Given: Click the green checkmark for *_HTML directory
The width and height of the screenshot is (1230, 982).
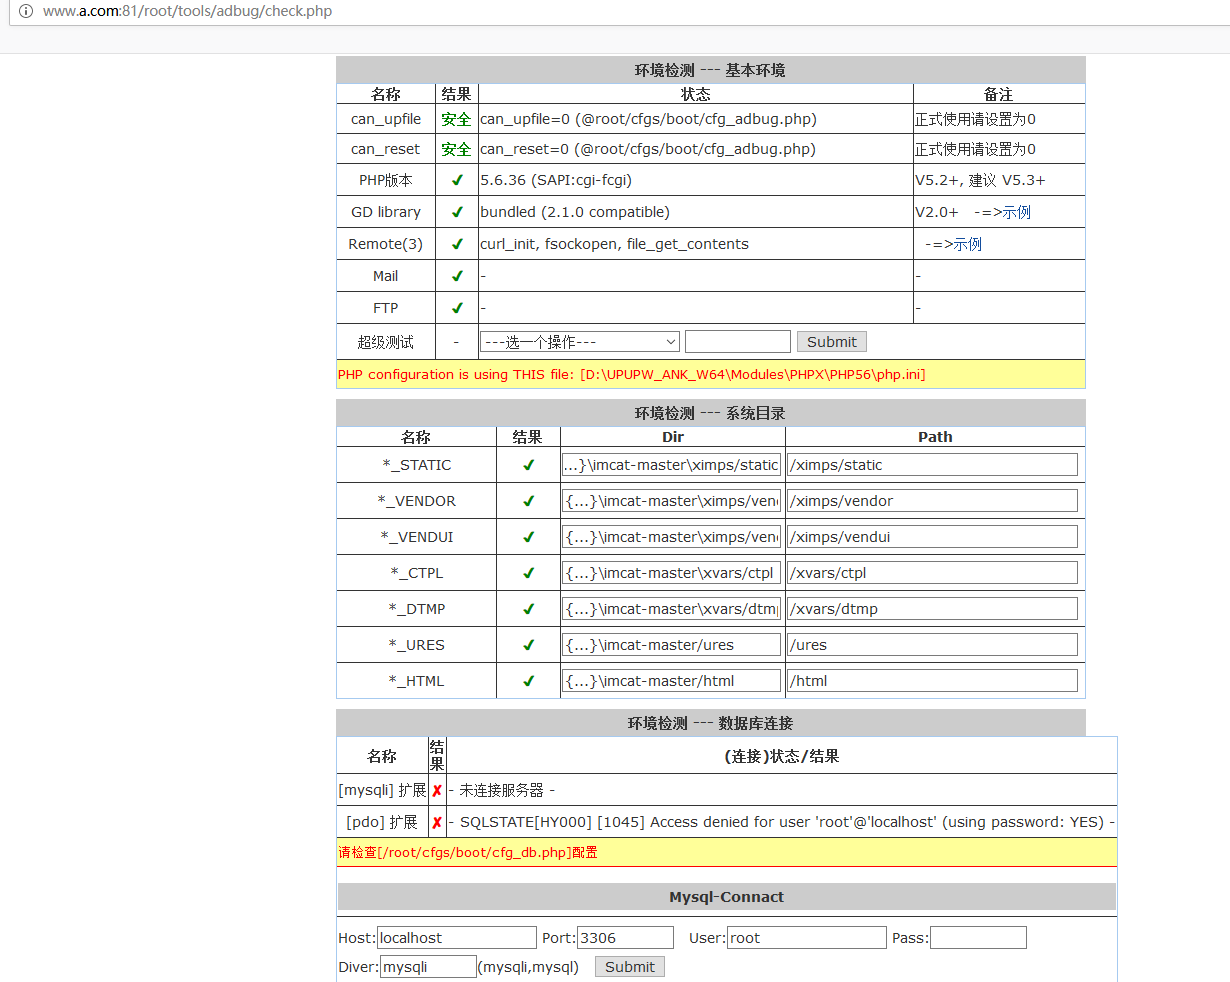Looking at the screenshot, I should pyautogui.click(x=528, y=681).
